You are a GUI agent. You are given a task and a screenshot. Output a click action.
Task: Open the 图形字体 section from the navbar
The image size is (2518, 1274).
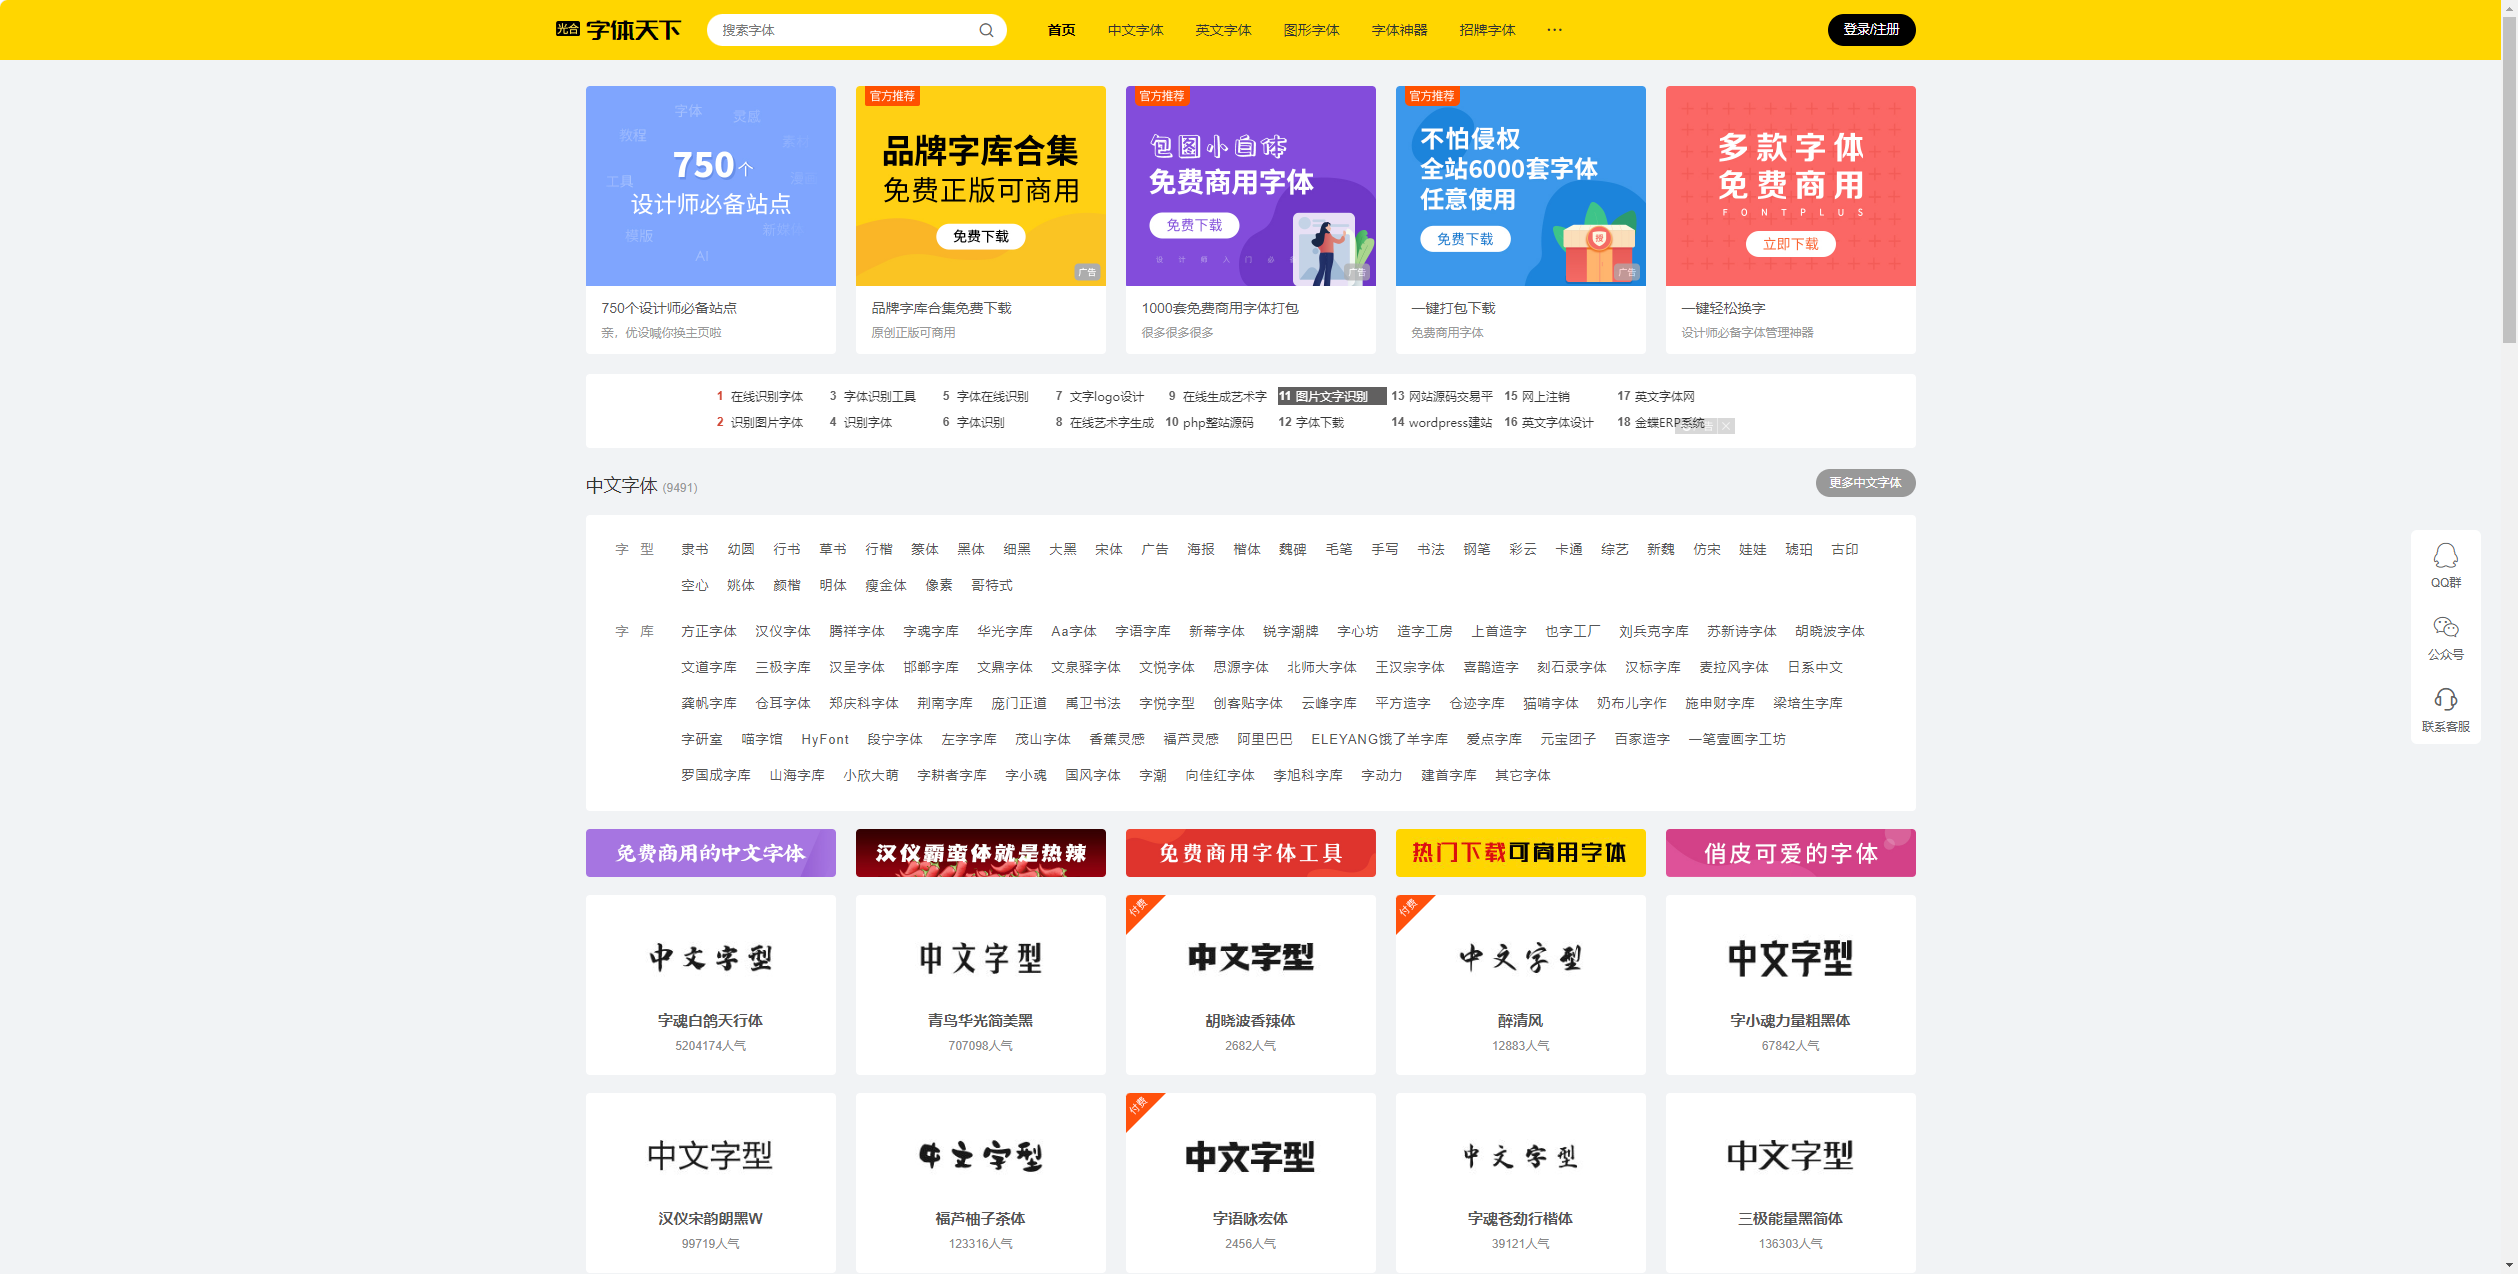pos(1311,30)
